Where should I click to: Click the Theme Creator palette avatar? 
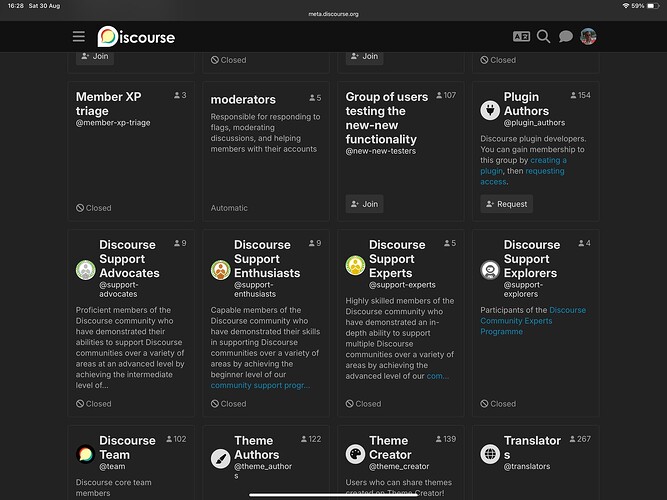(355, 454)
